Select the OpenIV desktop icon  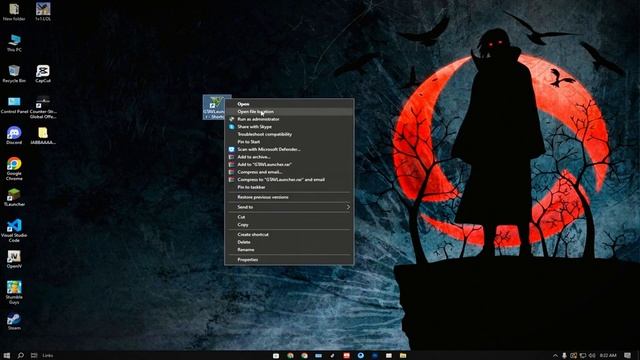point(14,260)
